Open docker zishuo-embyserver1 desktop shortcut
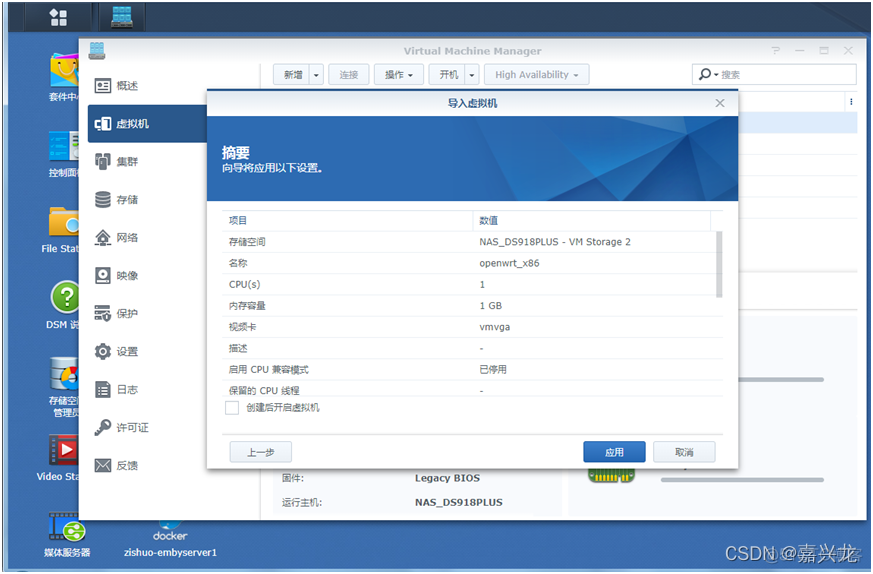 (170, 538)
